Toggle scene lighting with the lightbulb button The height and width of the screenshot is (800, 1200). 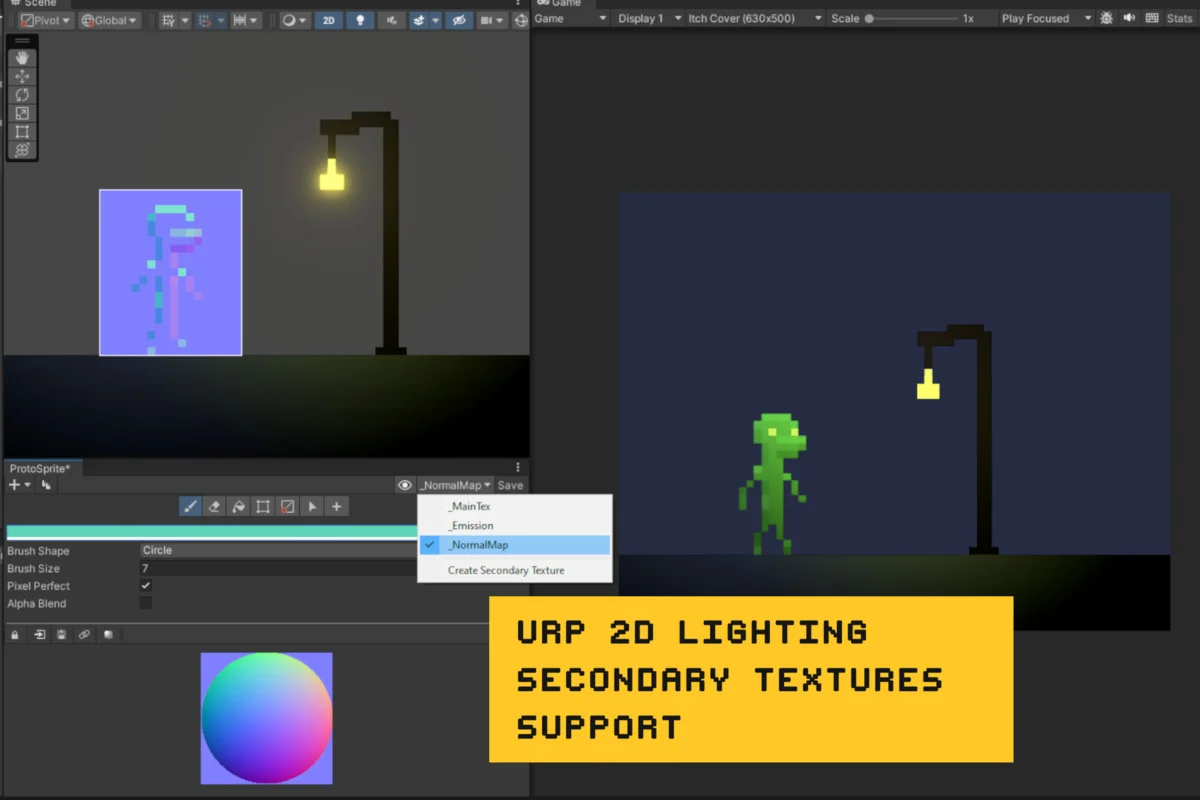pyautogui.click(x=360, y=20)
